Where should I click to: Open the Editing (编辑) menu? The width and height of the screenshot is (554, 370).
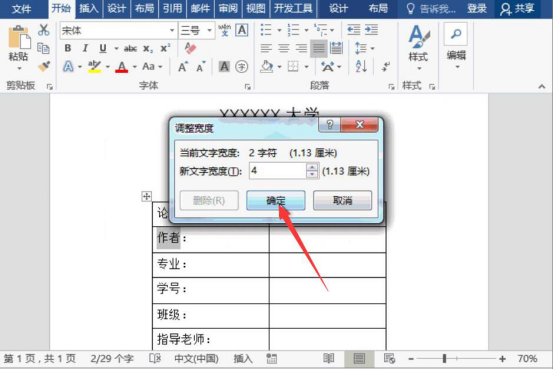coord(456,46)
